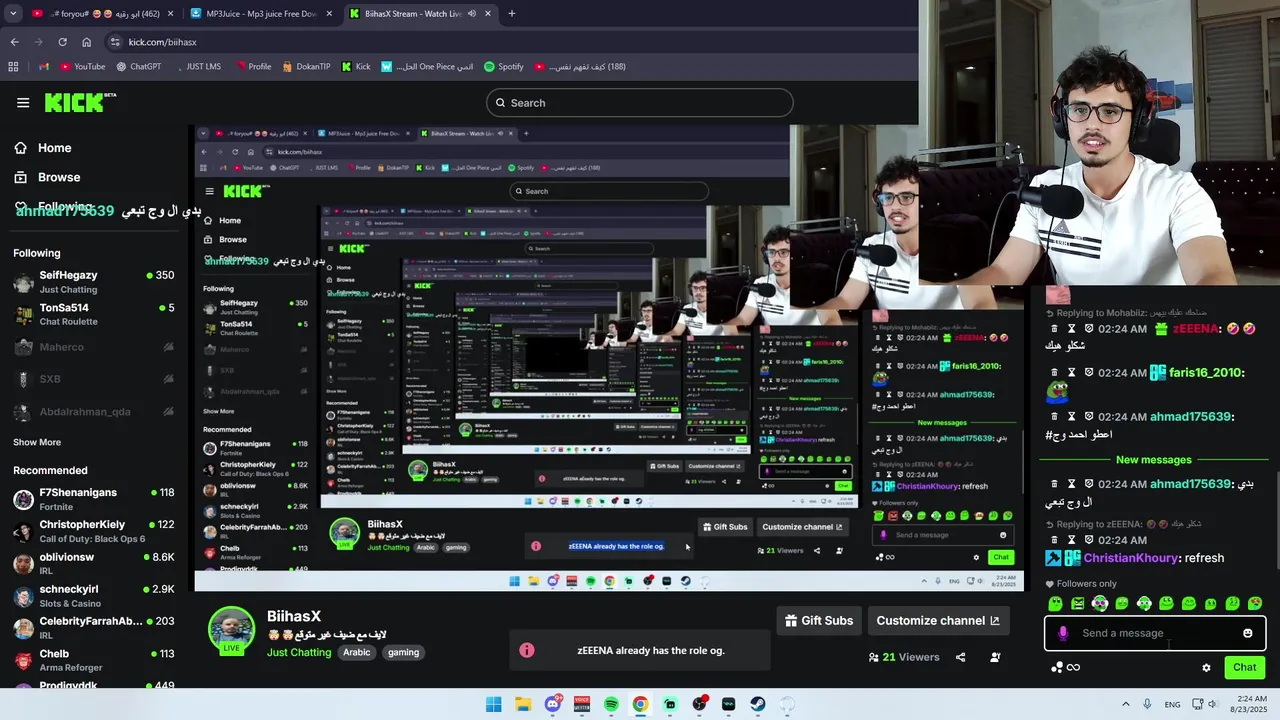
Task: Open the DokanTIP bookmark
Action: pyautogui.click(x=305, y=67)
